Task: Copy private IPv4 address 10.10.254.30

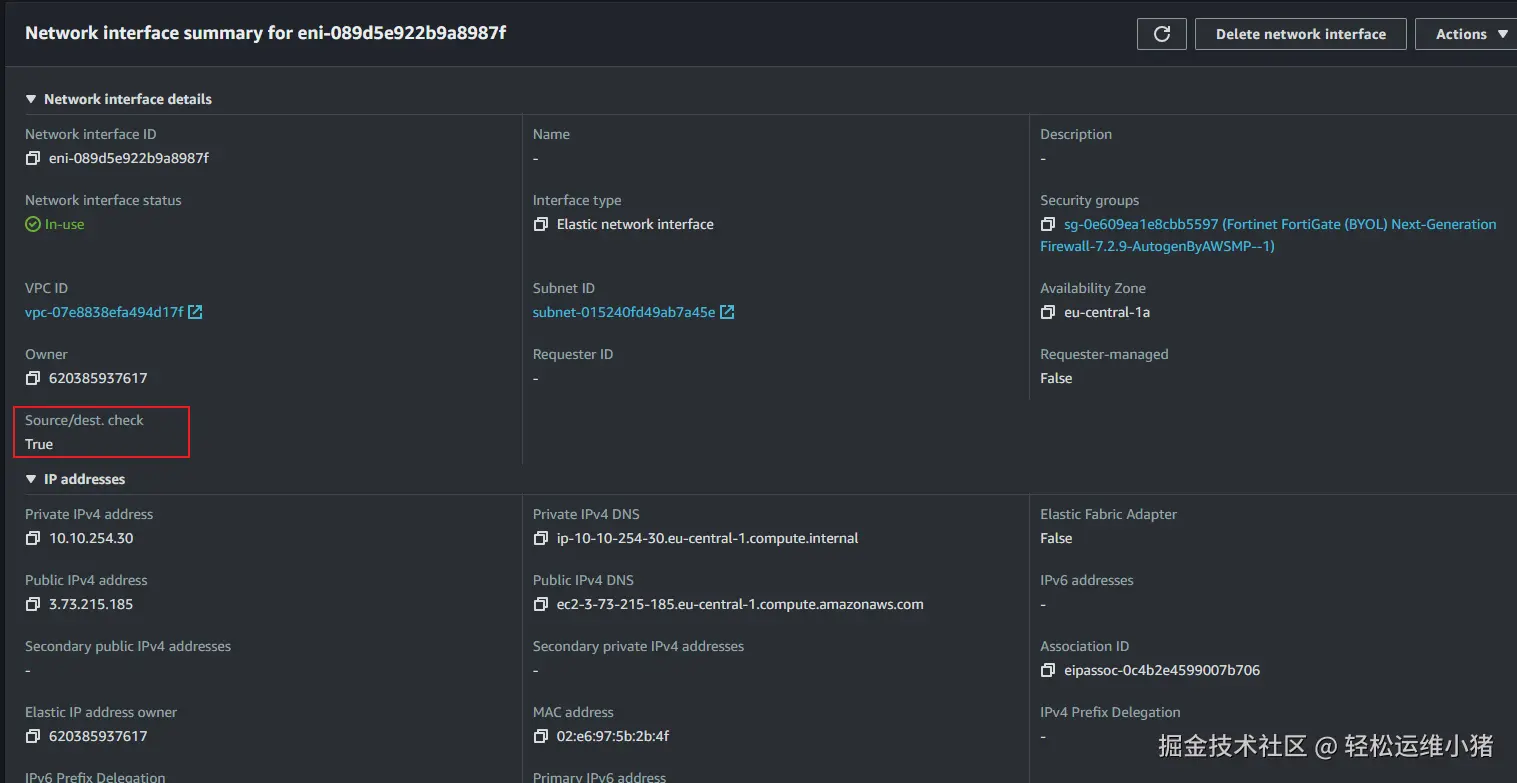Action: (x=33, y=538)
